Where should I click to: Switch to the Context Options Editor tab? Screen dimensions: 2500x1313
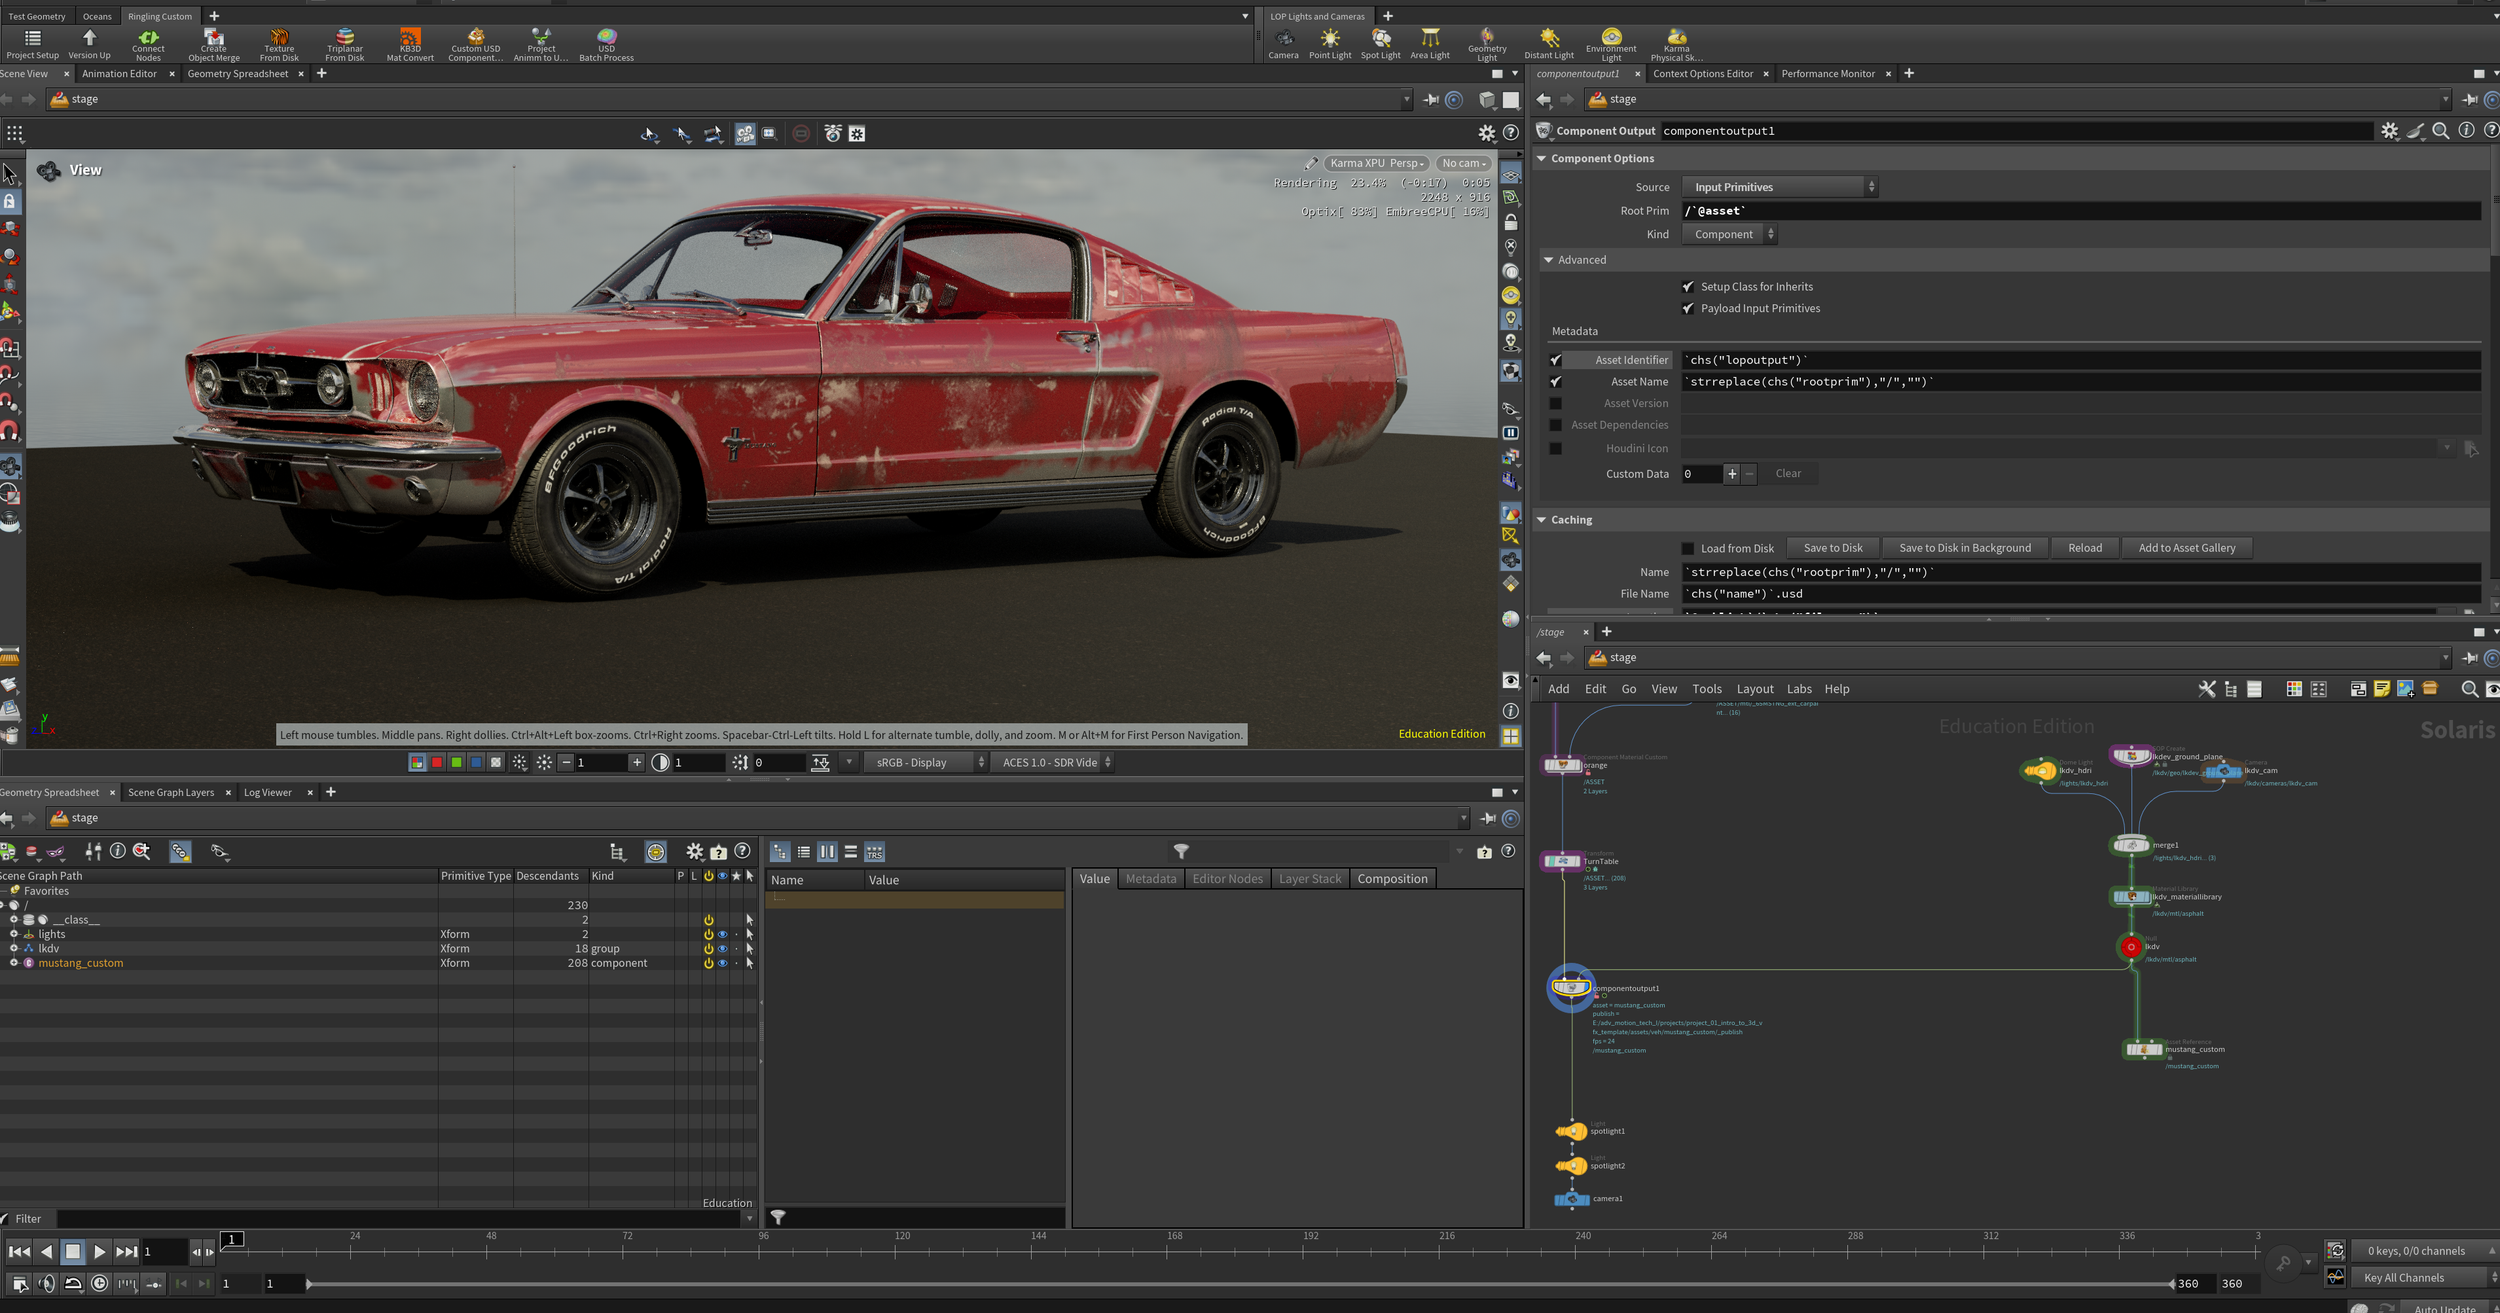tap(1702, 73)
